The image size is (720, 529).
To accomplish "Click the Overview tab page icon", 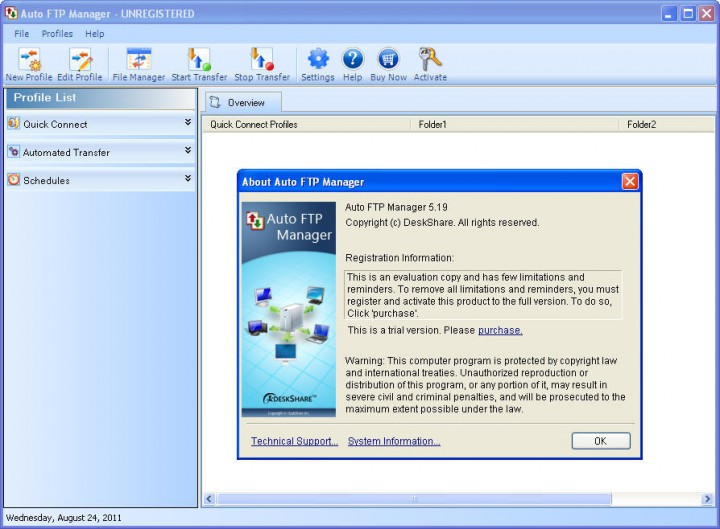I will tap(215, 102).
